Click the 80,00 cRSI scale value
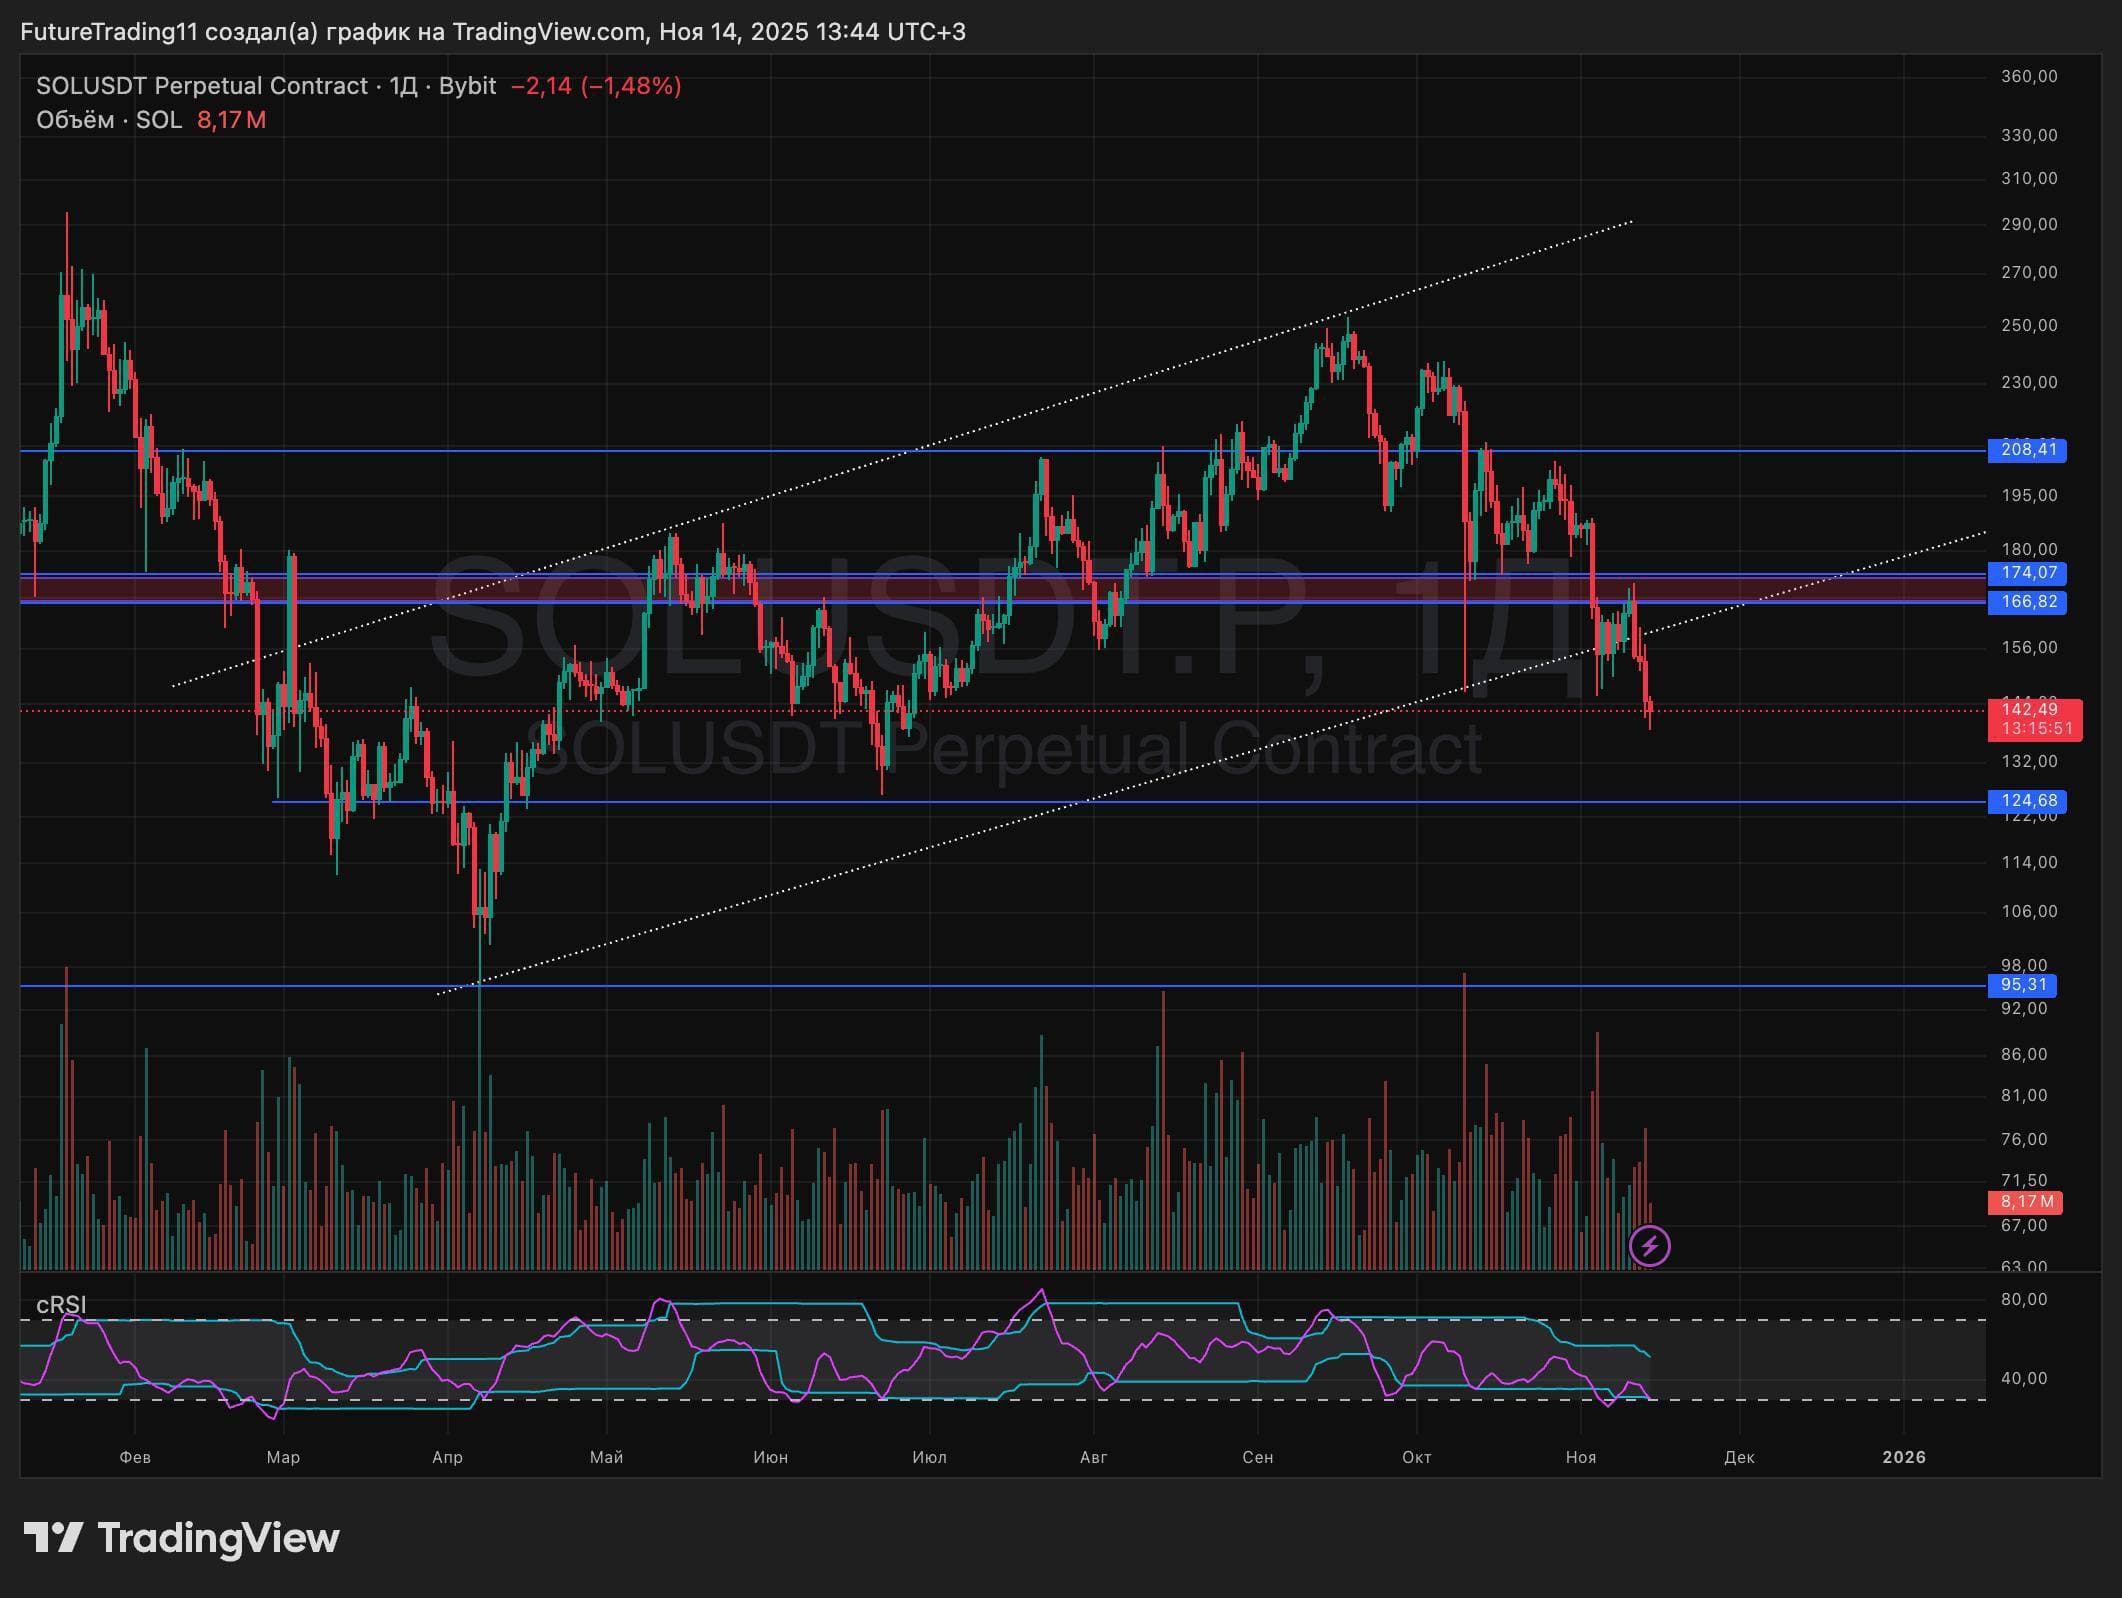This screenshot has width=2122, height=1598. point(2024,1300)
